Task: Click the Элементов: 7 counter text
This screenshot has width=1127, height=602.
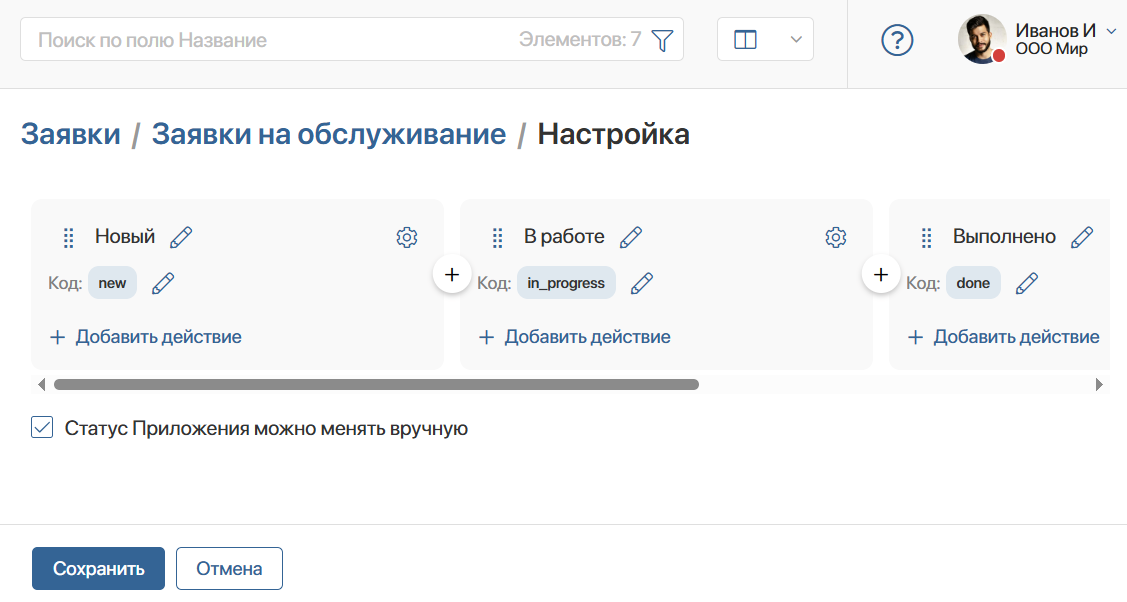Action: coord(580,40)
